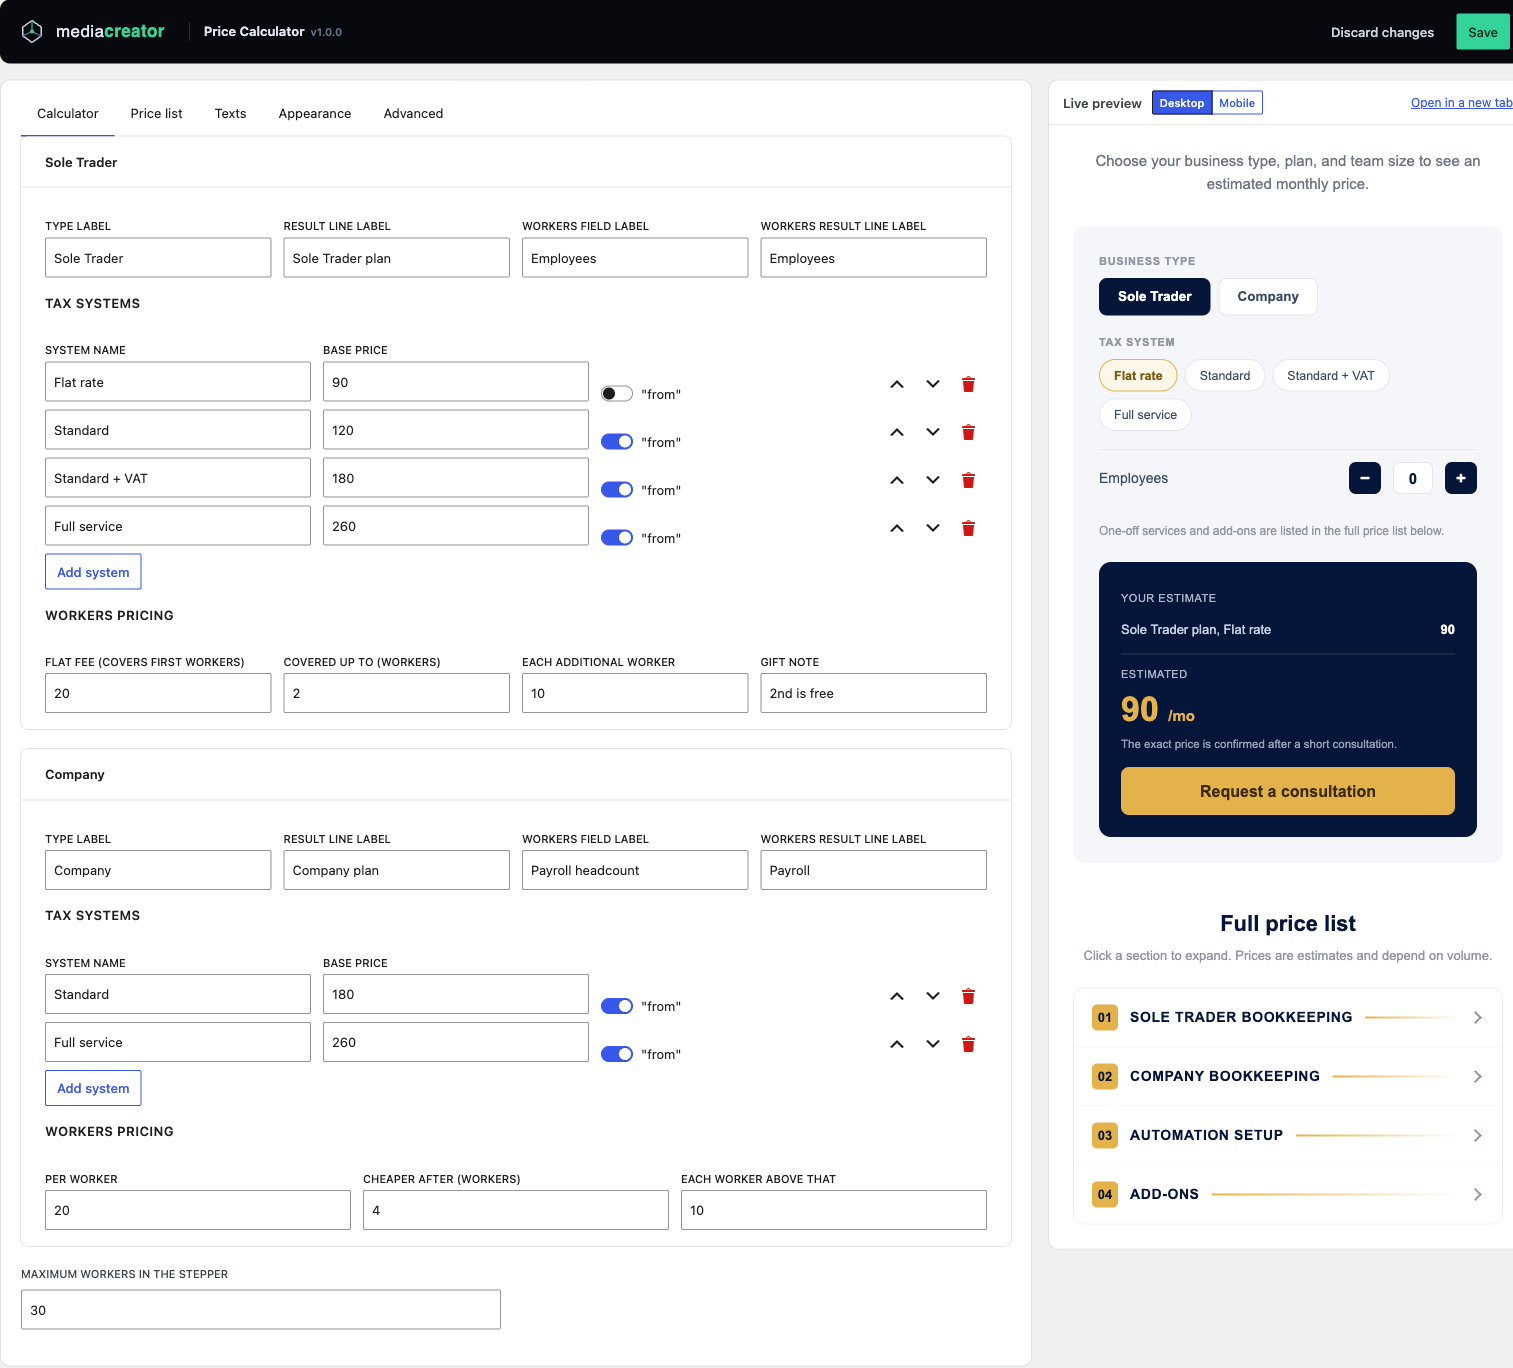Move Company Standard 180 system up
Screen dimensions: 1513x1368
click(897, 996)
